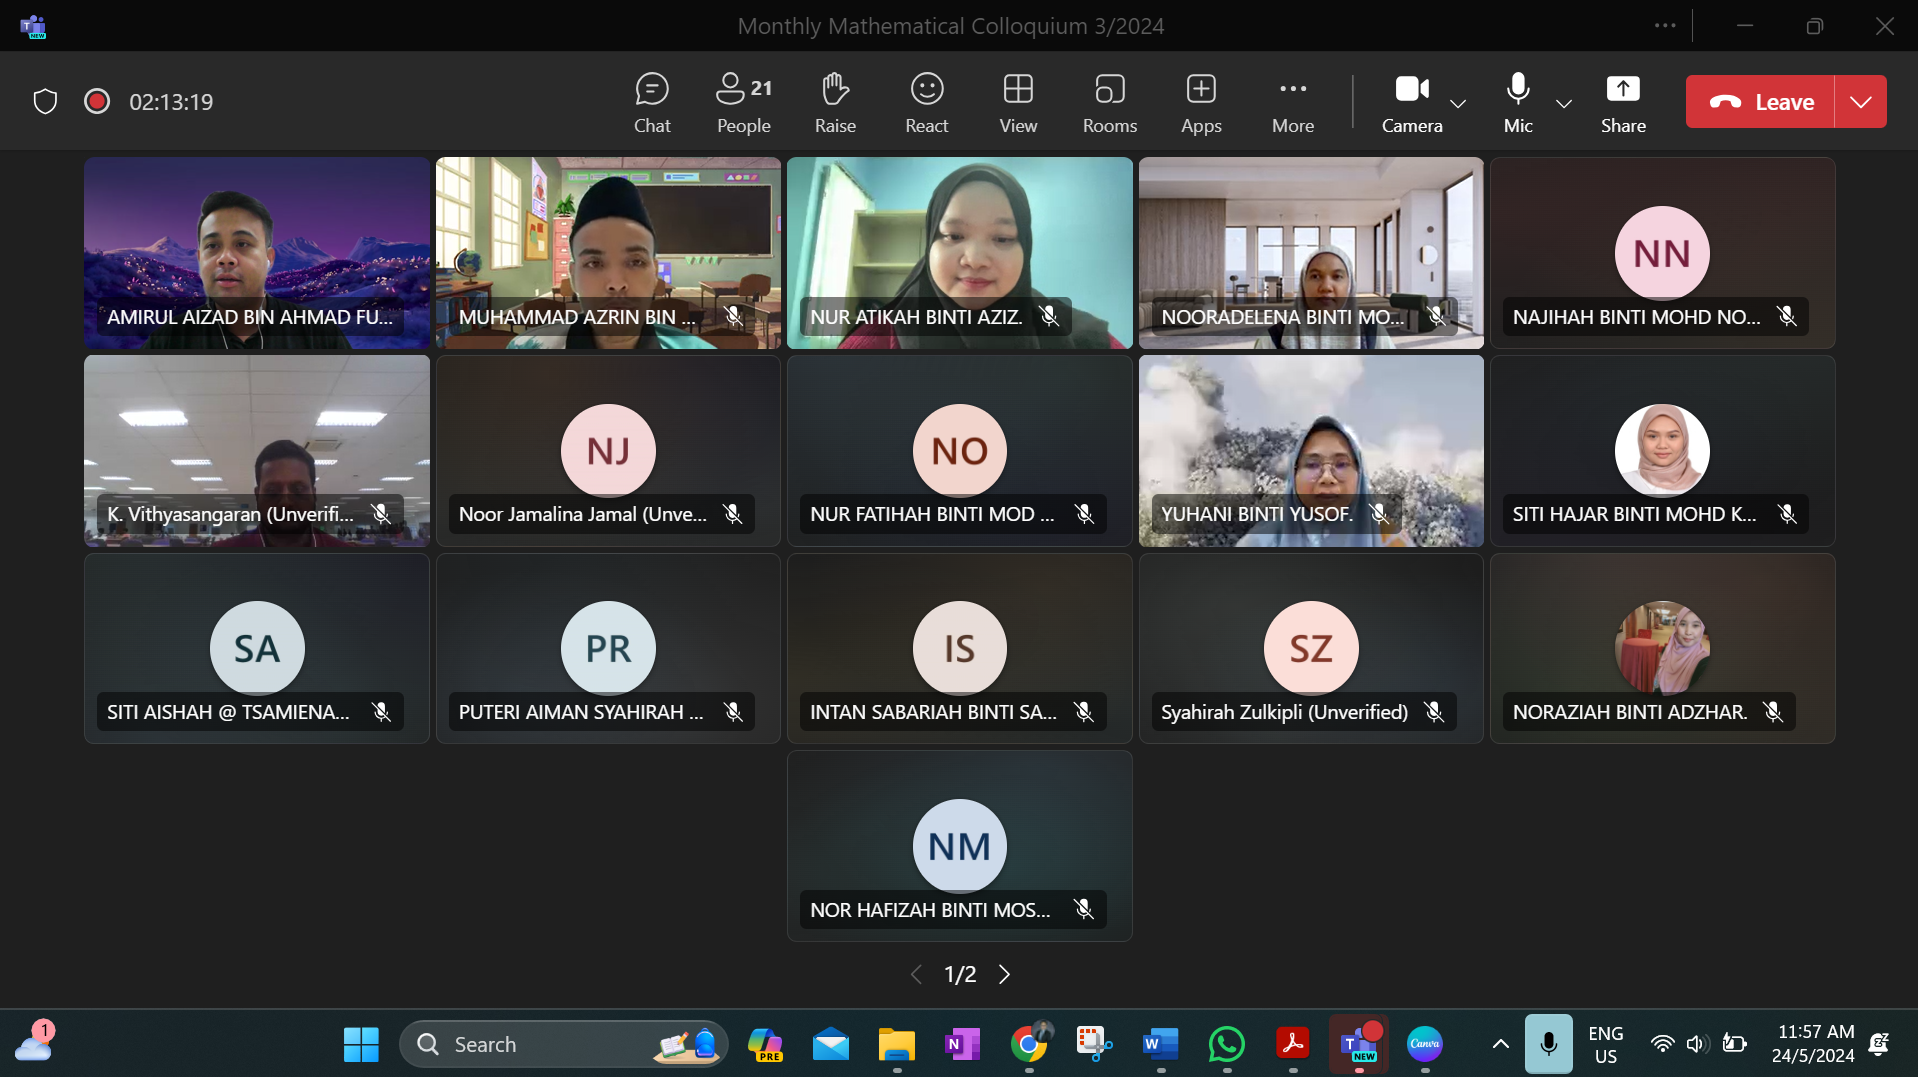Open Canva from taskbar

tap(1424, 1044)
